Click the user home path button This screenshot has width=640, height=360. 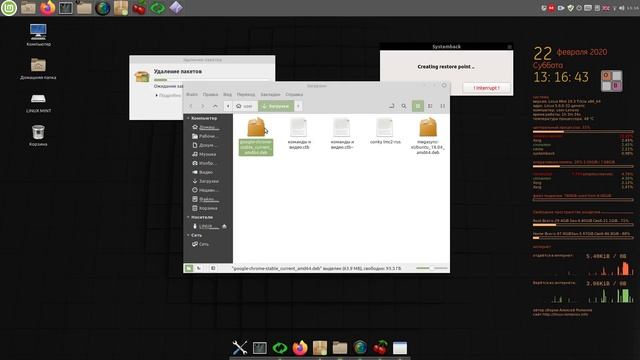click(x=245, y=106)
